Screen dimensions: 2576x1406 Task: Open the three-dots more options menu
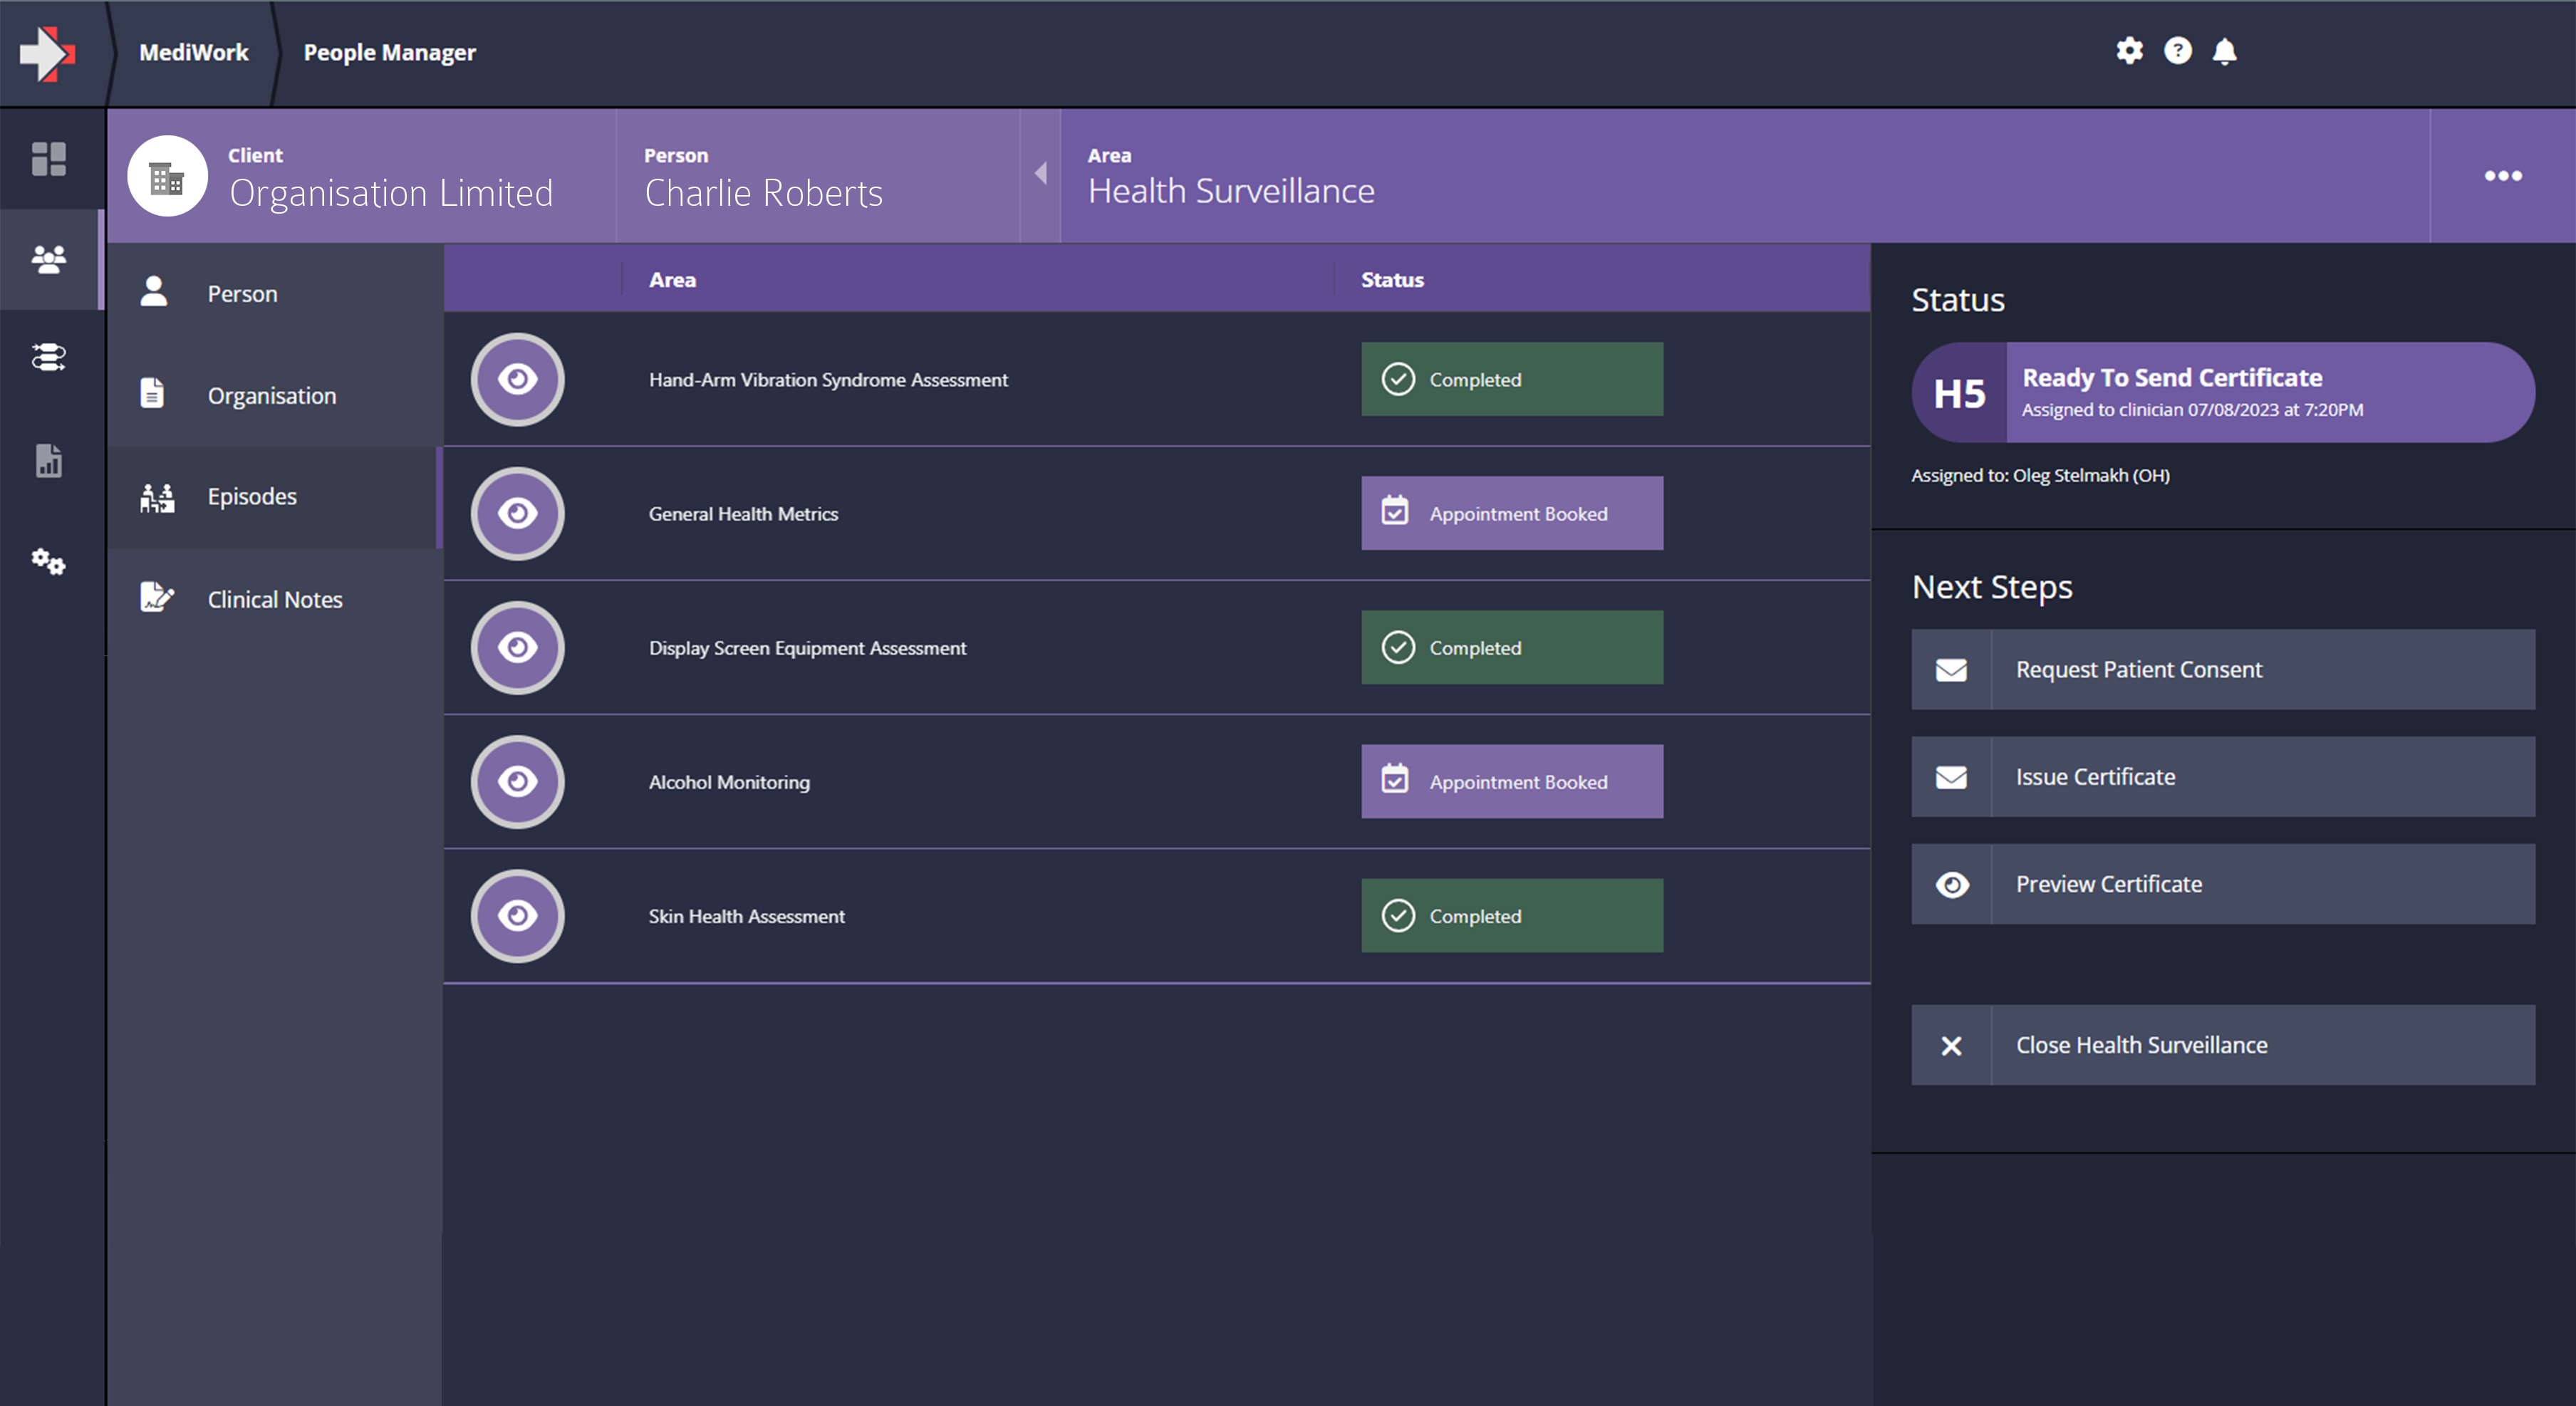[2502, 176]
